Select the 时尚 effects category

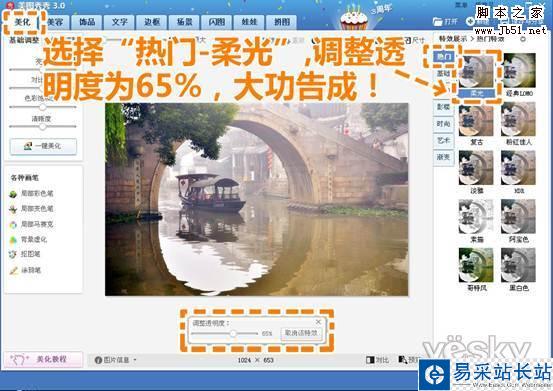[443, 123]
